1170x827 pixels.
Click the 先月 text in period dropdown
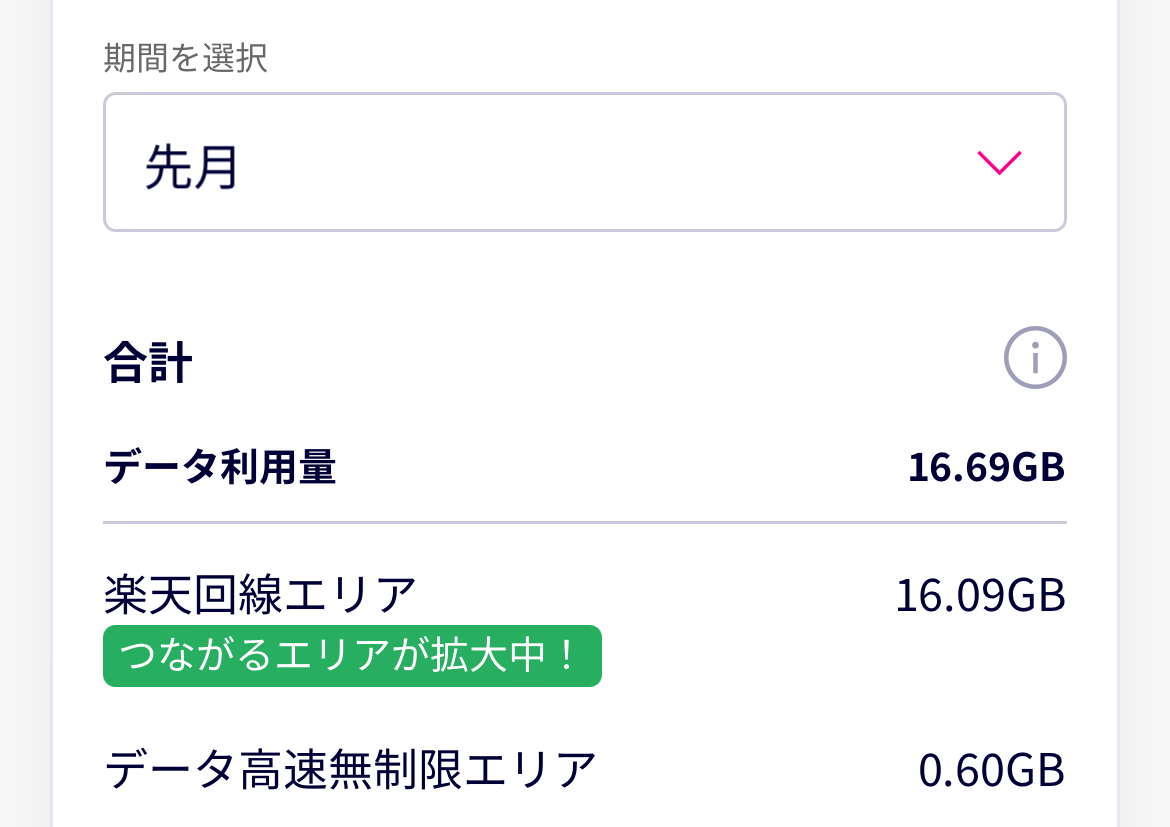coord(192,166)
